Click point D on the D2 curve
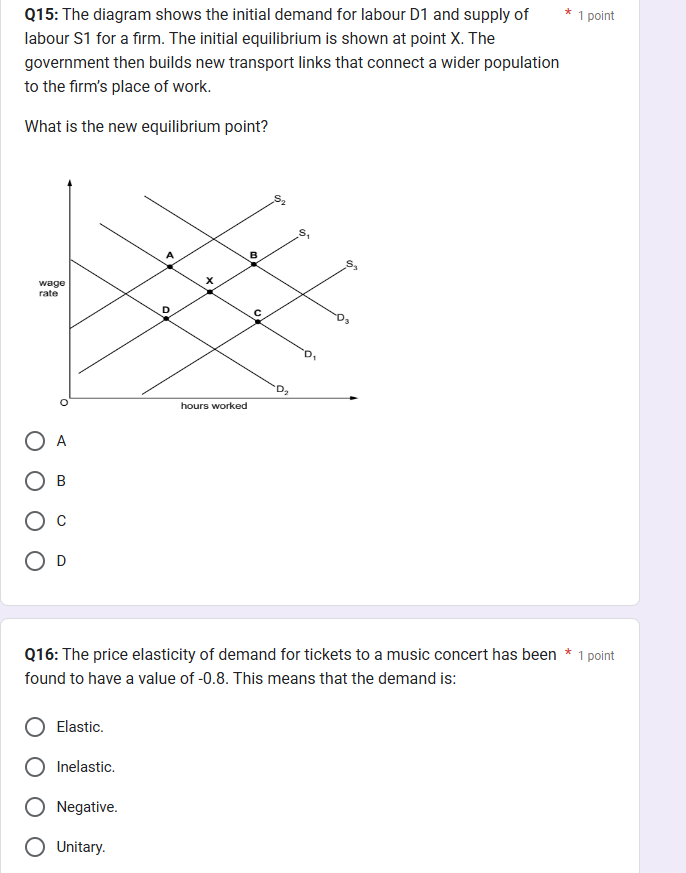 click(x=166, y=318)
